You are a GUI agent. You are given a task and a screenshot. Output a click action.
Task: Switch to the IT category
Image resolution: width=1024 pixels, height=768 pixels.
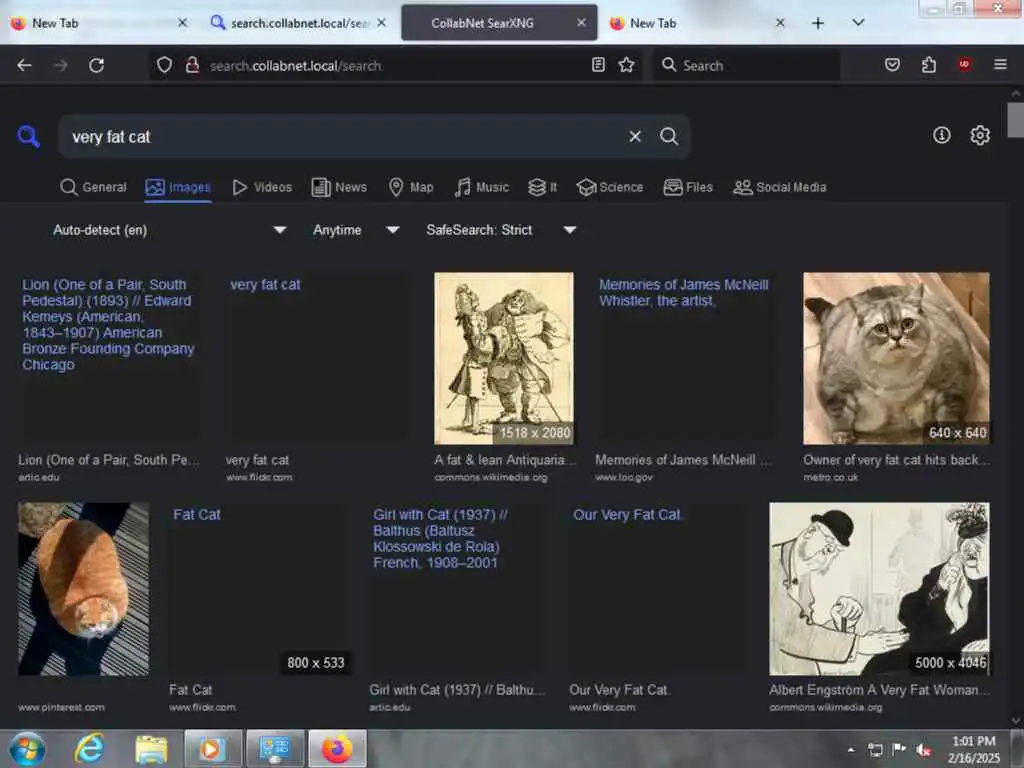[x=542, y=187]
